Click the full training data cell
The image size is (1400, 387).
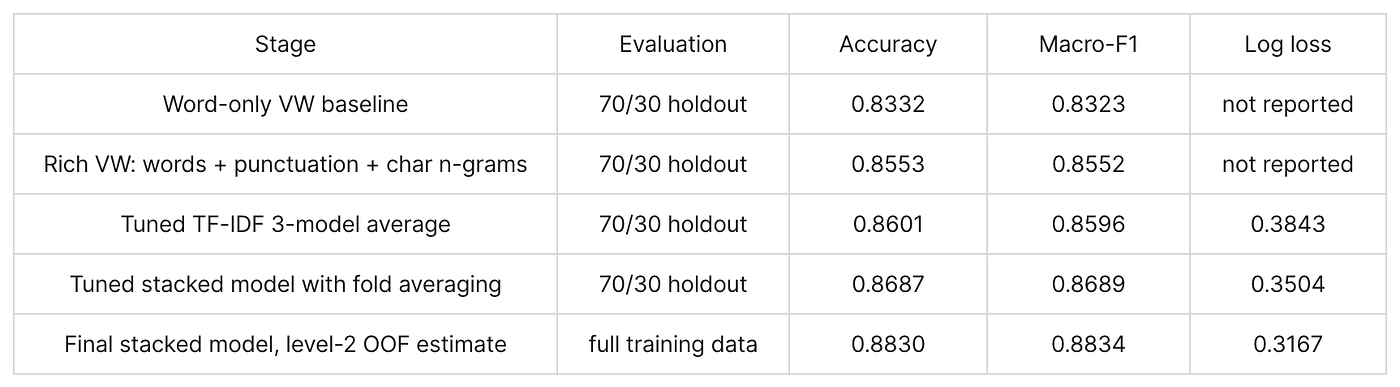click(x=673, y=344)
